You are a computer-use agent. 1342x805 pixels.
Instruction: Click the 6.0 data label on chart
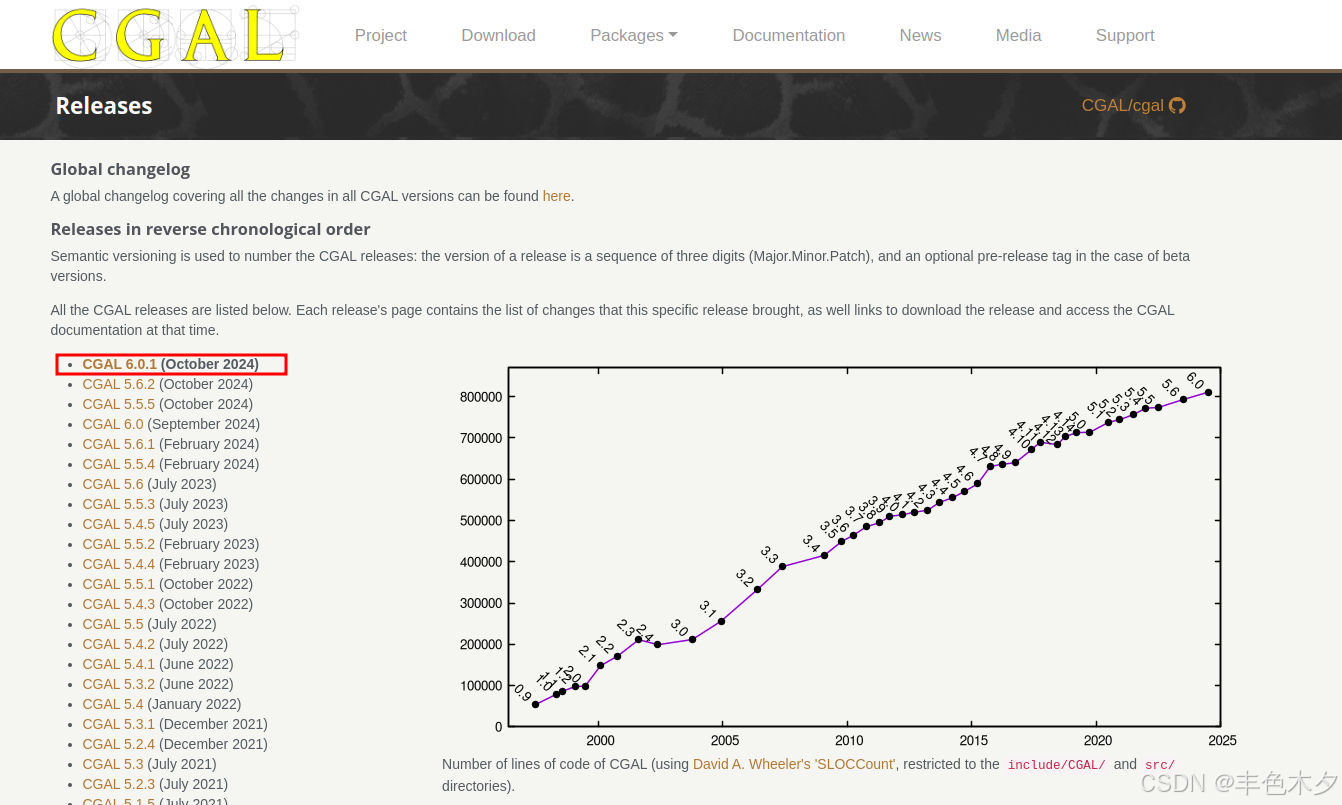point(1195,381)
